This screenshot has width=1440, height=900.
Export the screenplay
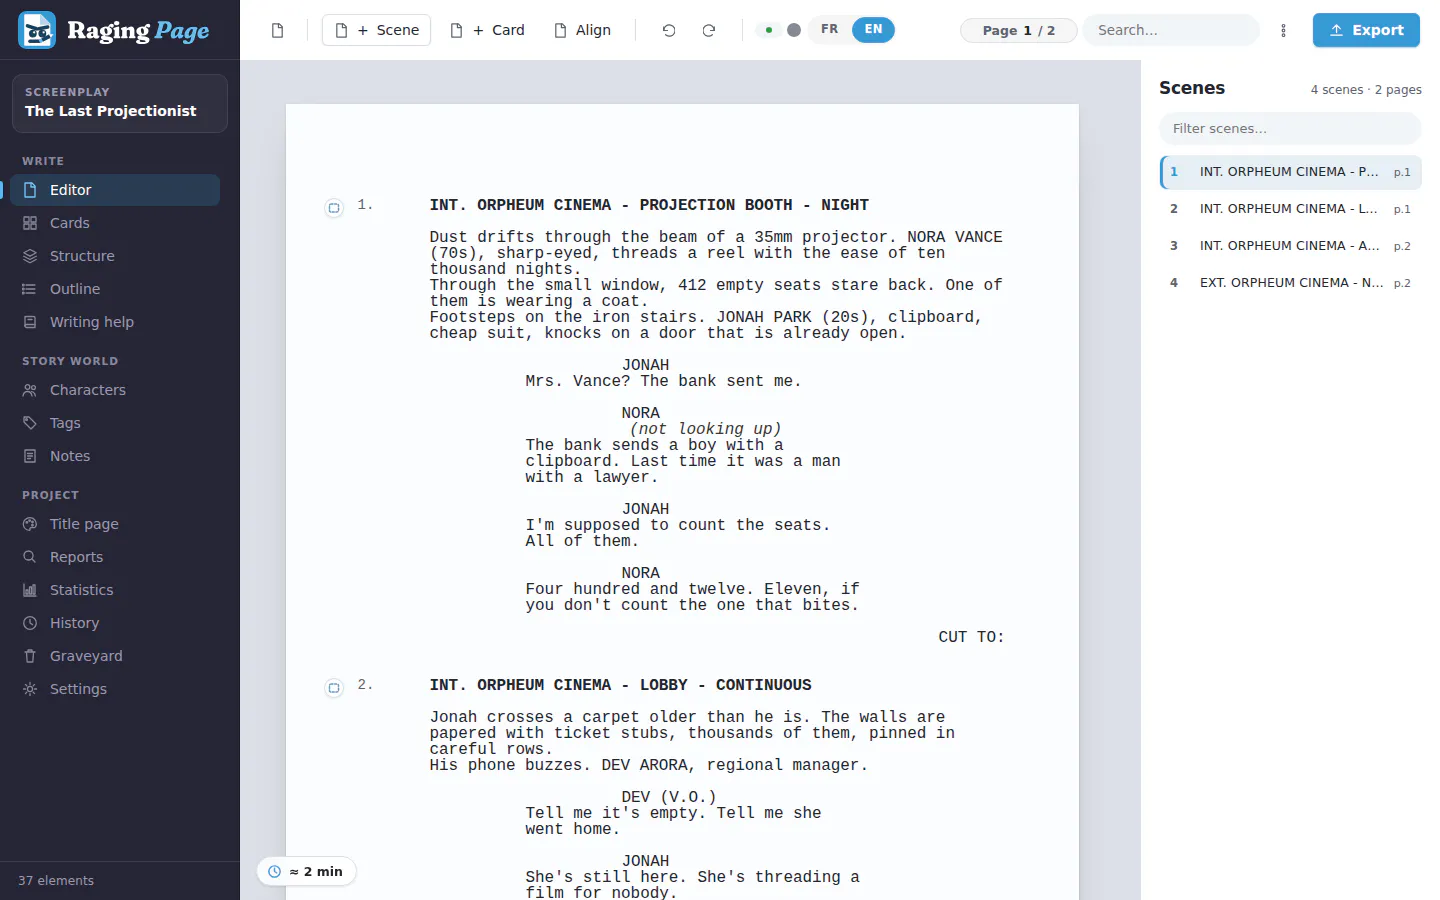(1366, 30)
